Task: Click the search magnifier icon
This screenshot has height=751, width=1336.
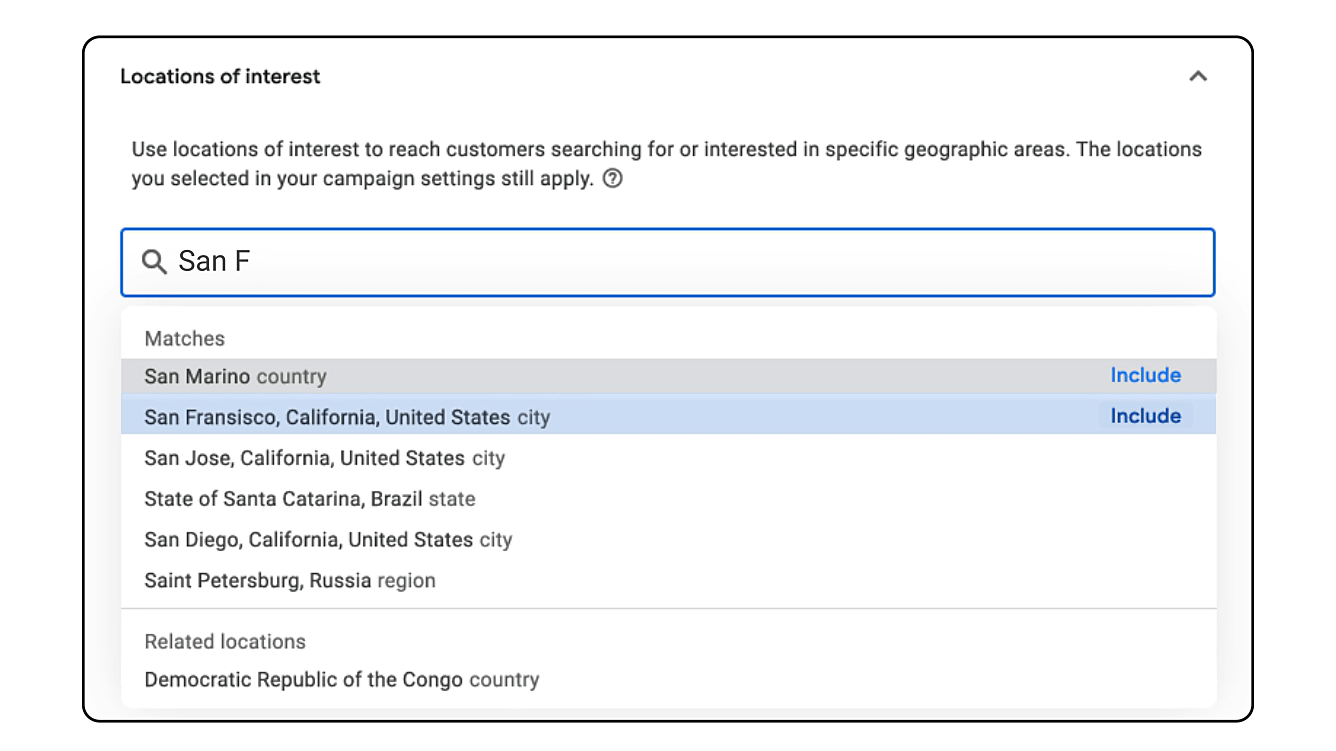Action: pos(154,262)
